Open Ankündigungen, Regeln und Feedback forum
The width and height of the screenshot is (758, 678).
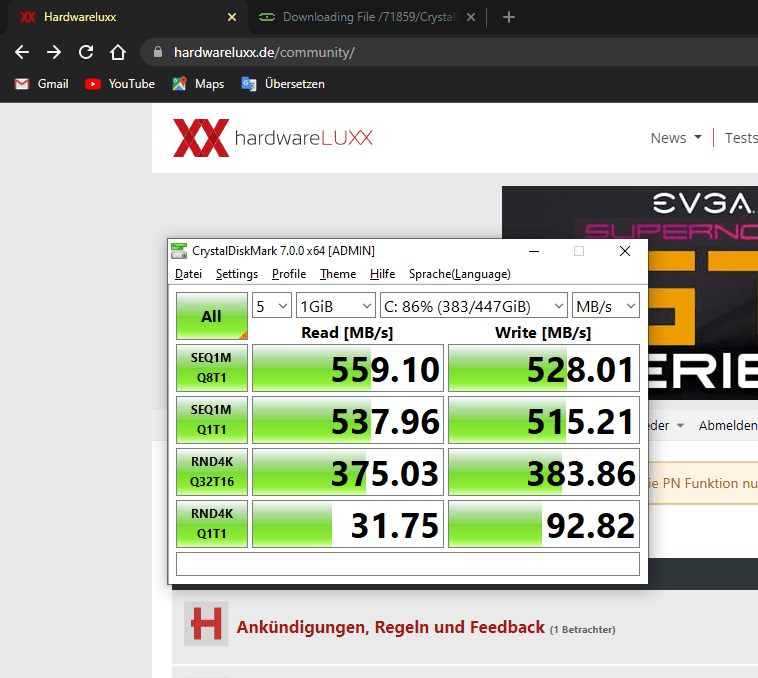tap(390, 627)
